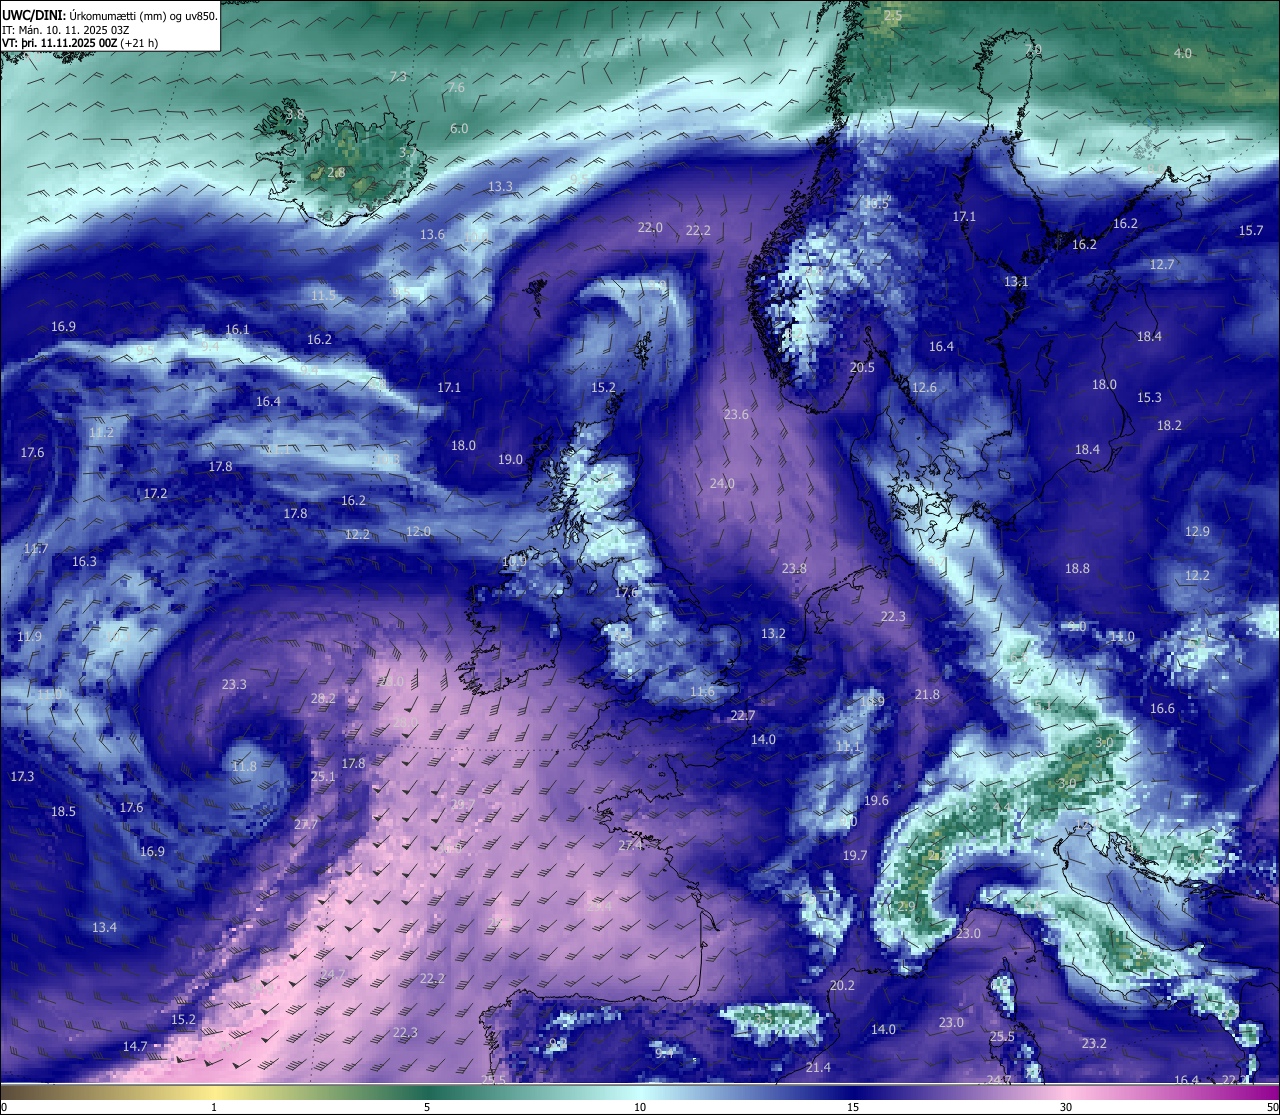
Task: Click the 13.2 value label
Action: click(773, 633)
